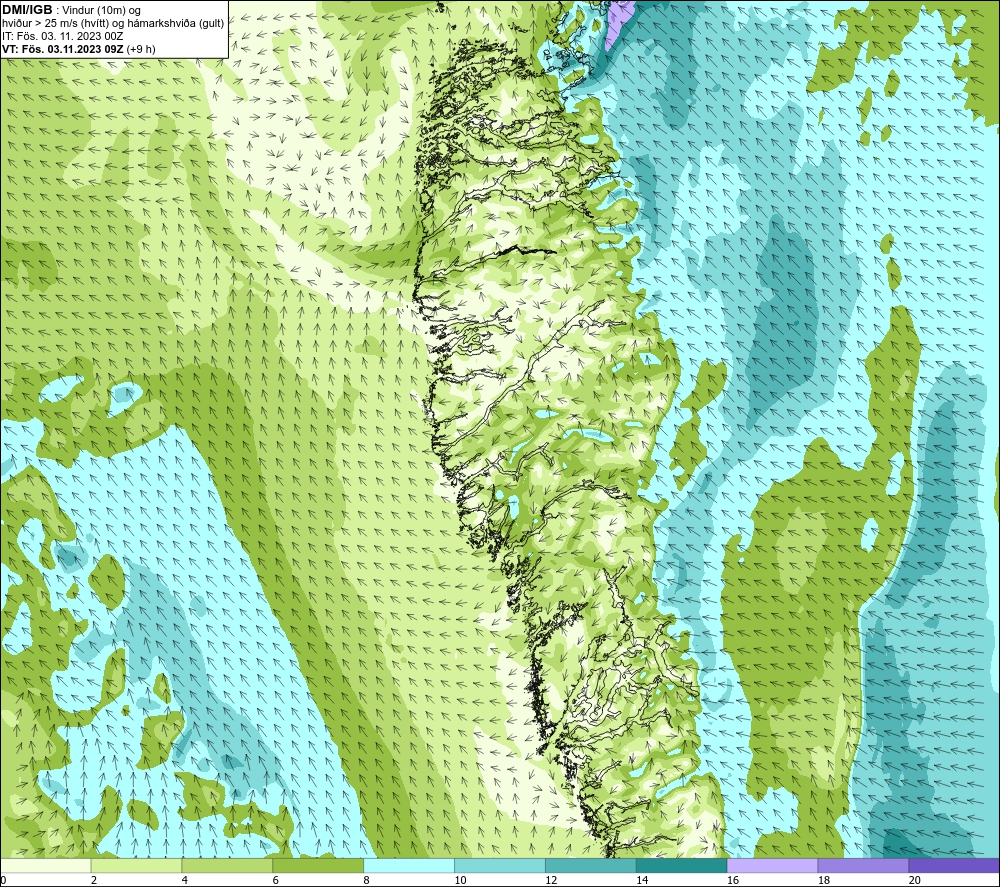Click the 8–10 m/s light cyan legend swatch
Screen dimensions: 1000x887
(409, 865)
